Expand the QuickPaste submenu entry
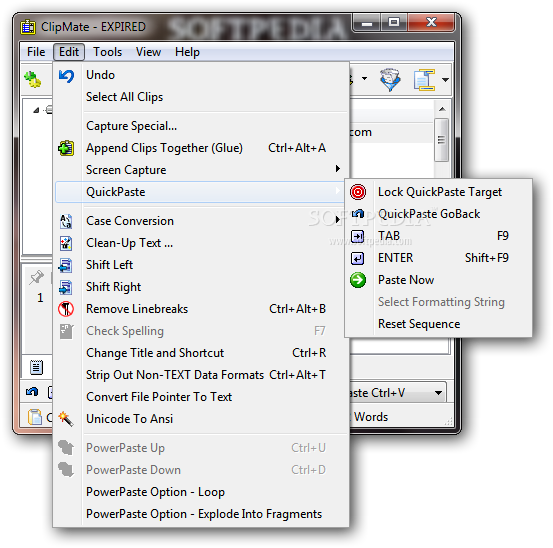 pyautogui.click(x=200, y=192)
